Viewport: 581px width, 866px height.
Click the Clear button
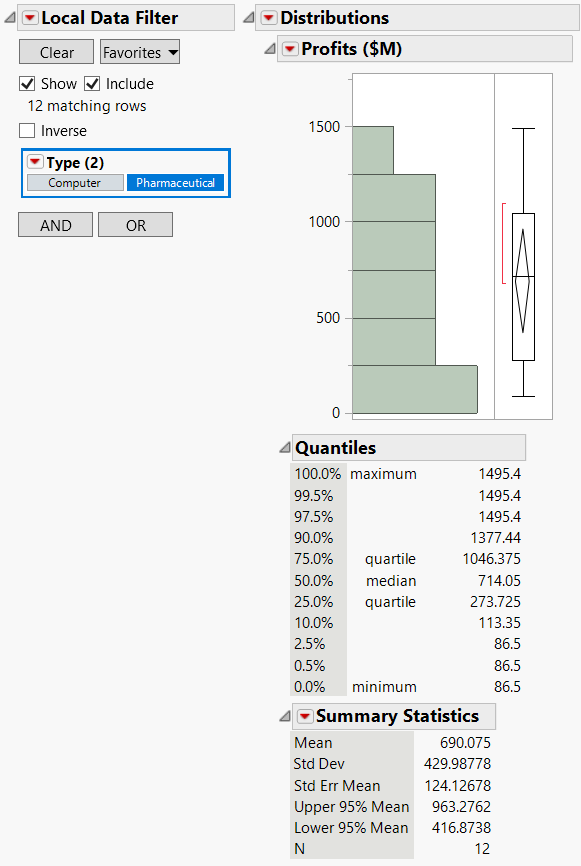tap(56, 51)
